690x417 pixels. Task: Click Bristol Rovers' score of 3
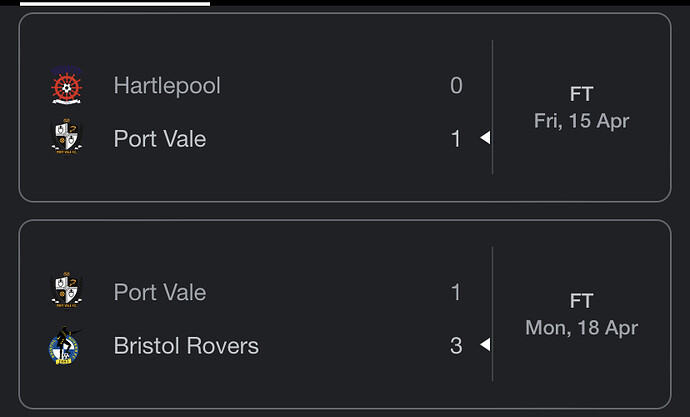point(456,346)
